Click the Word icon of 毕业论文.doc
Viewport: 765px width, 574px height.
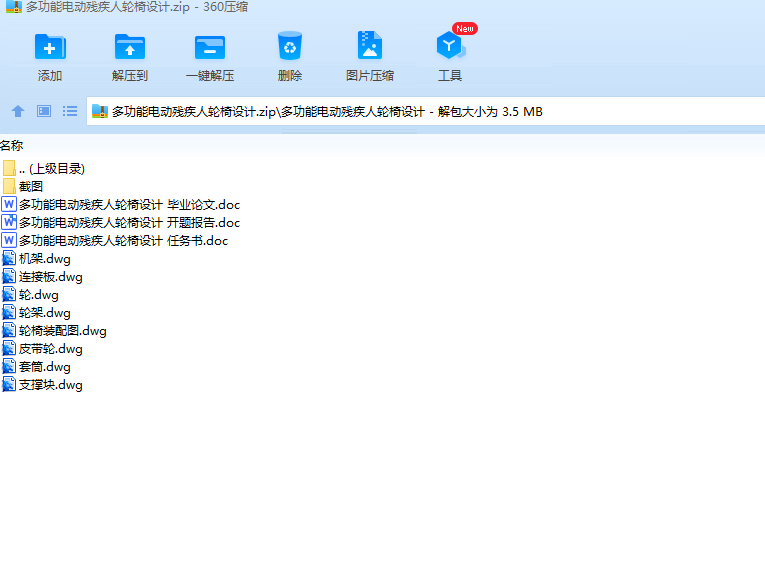9,204
